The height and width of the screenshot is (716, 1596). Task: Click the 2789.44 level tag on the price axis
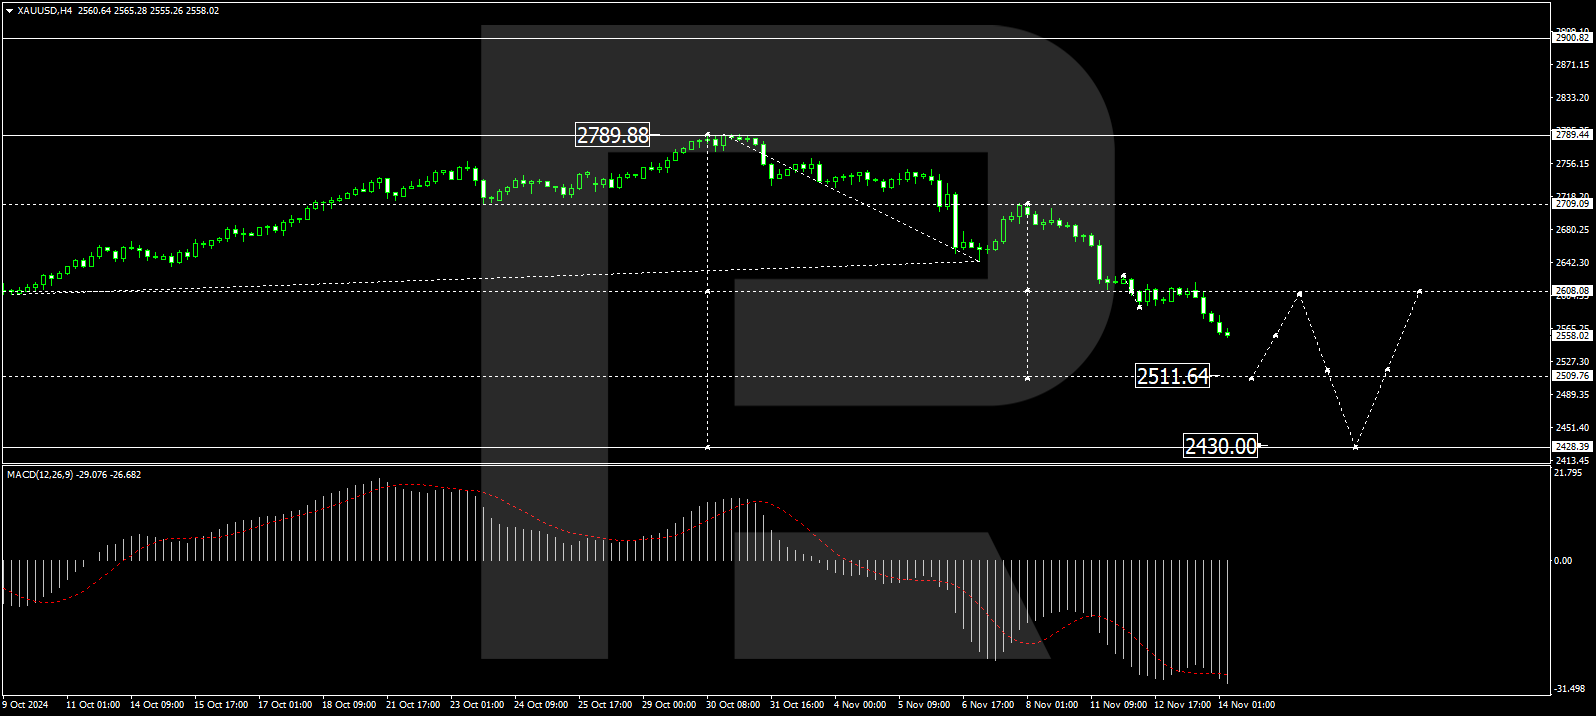[1571, 135]
